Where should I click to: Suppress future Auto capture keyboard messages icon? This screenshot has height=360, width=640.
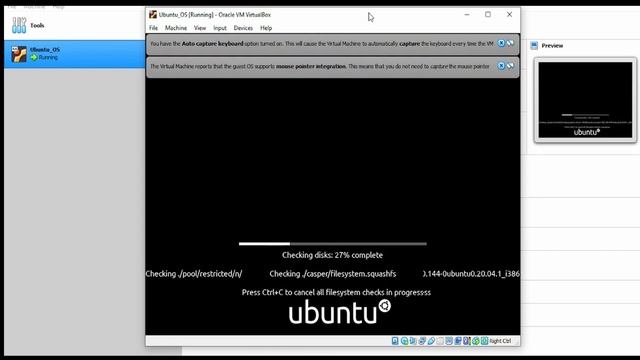510,43
